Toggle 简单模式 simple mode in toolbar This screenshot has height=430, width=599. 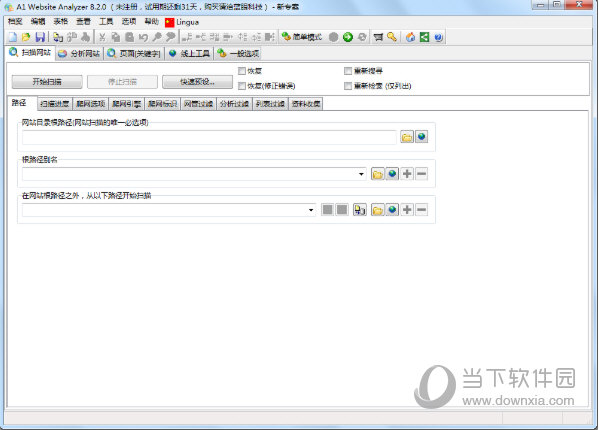[x=302, y=37]
